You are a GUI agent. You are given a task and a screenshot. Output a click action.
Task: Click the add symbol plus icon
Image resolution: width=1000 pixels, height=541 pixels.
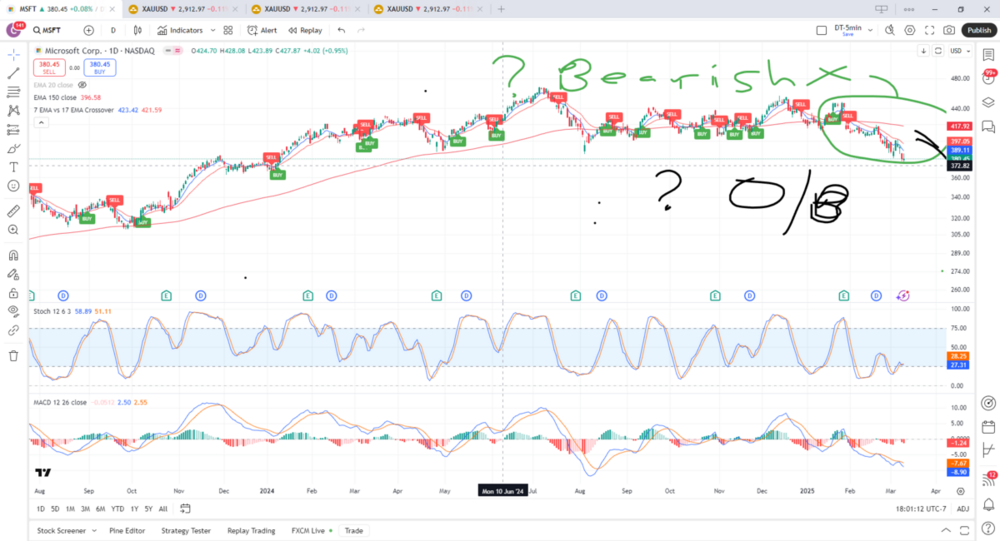tap(89, 30)
